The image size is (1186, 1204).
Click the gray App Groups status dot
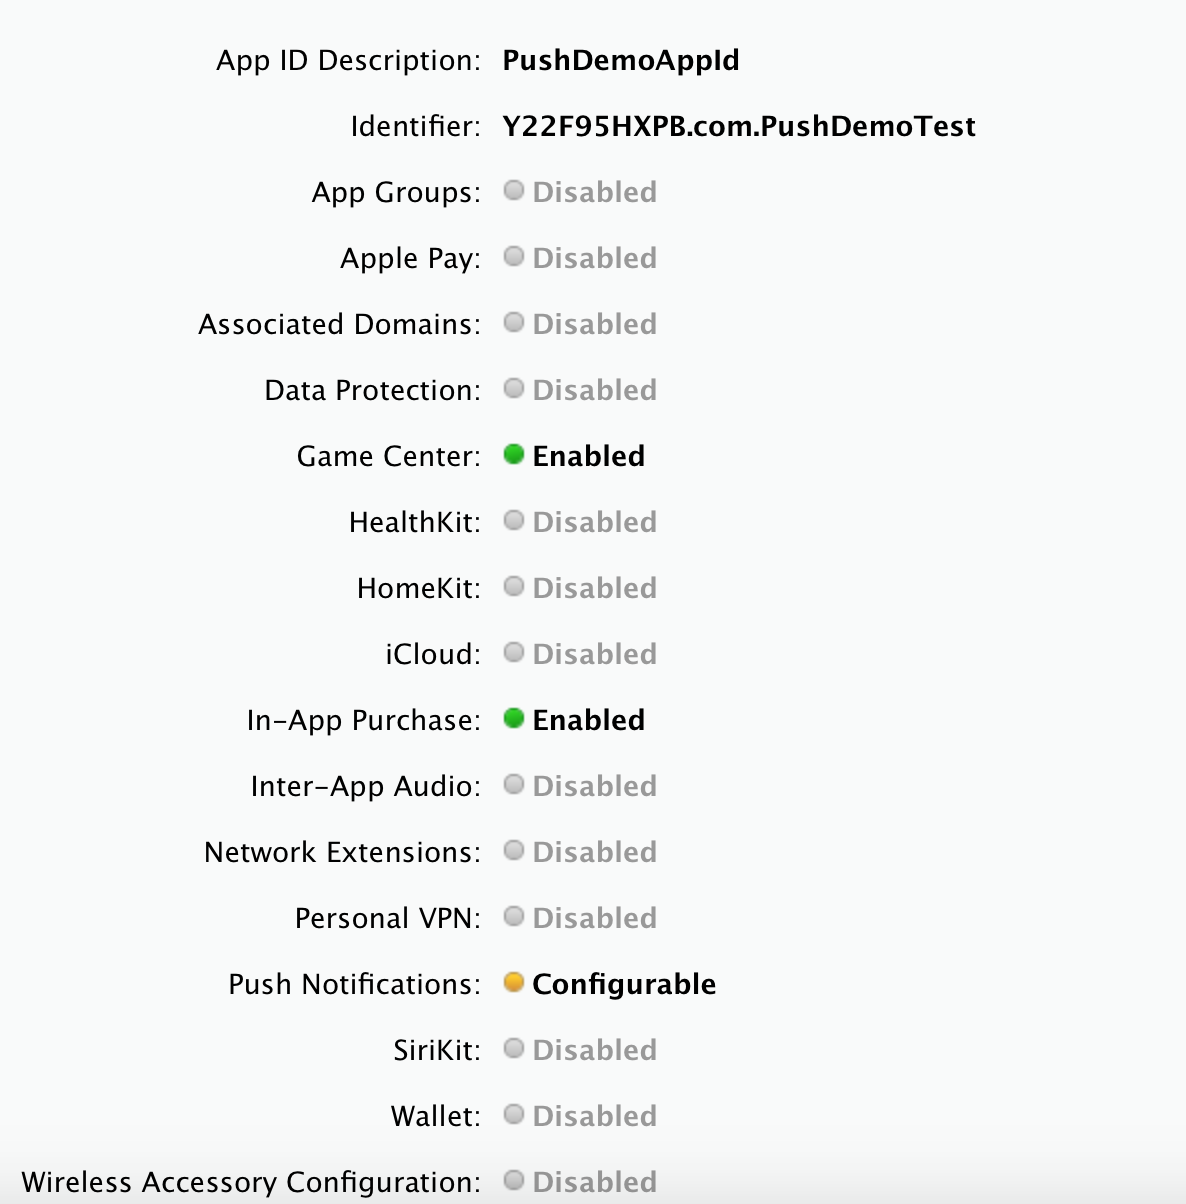514,191
